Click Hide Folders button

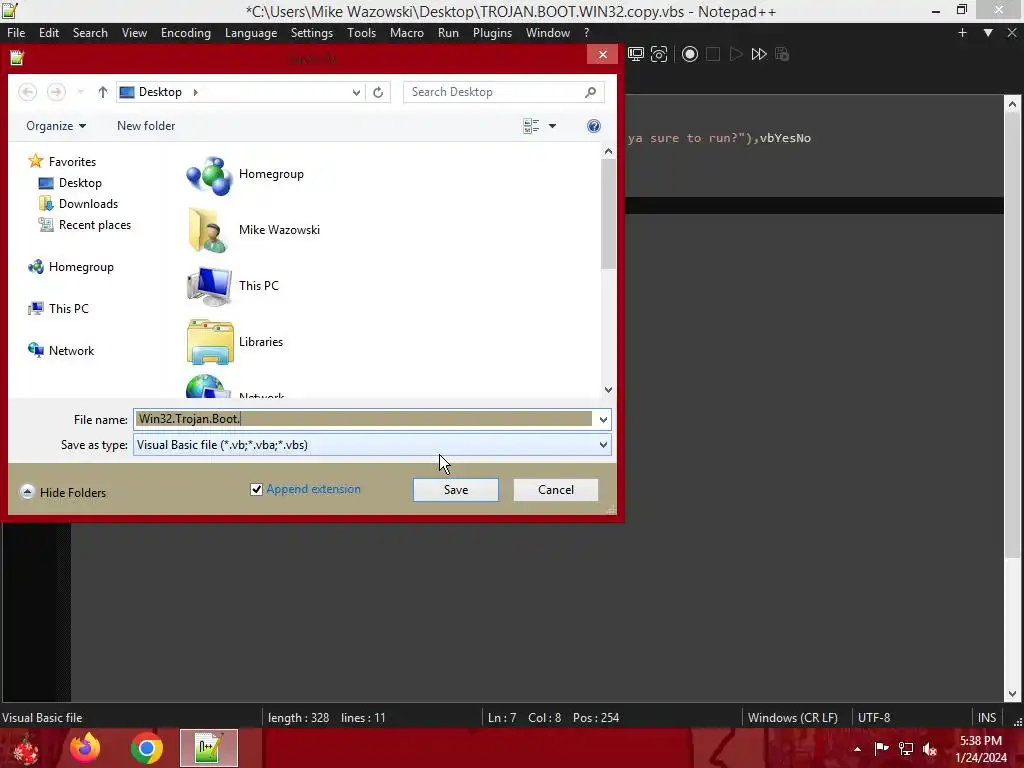[63, 492]
